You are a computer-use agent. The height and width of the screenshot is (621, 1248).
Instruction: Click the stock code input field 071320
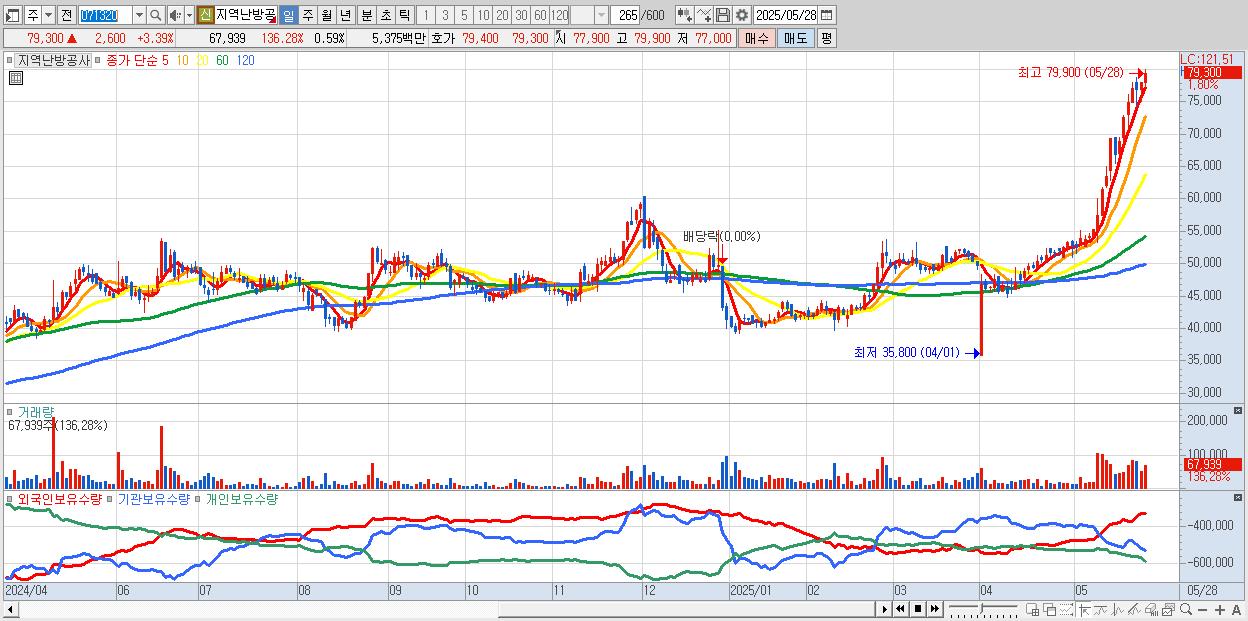coord(104,15)
